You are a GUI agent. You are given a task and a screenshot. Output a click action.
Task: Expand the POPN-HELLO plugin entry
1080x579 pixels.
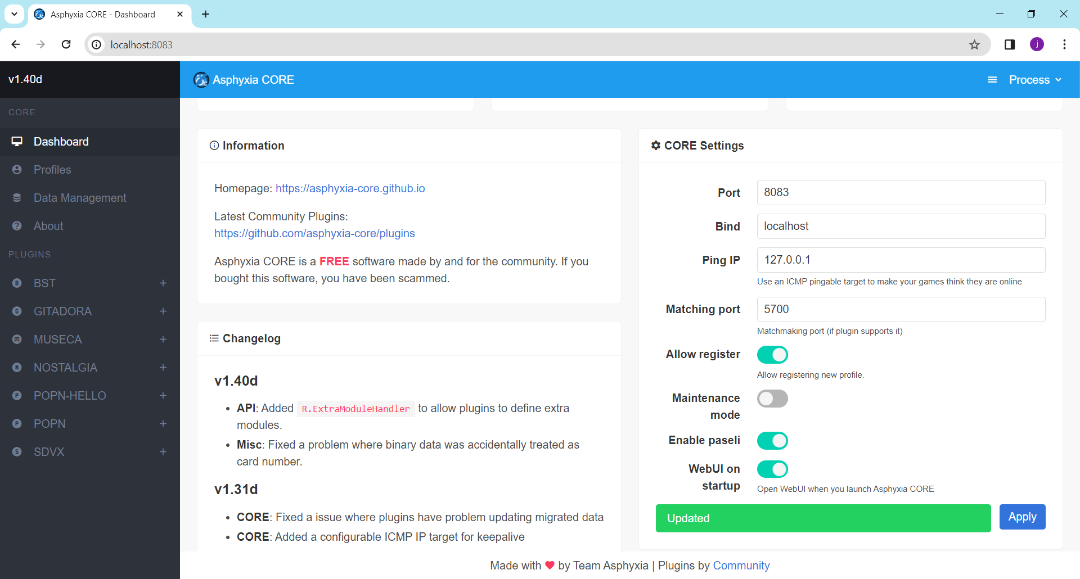tap(163, 395)
